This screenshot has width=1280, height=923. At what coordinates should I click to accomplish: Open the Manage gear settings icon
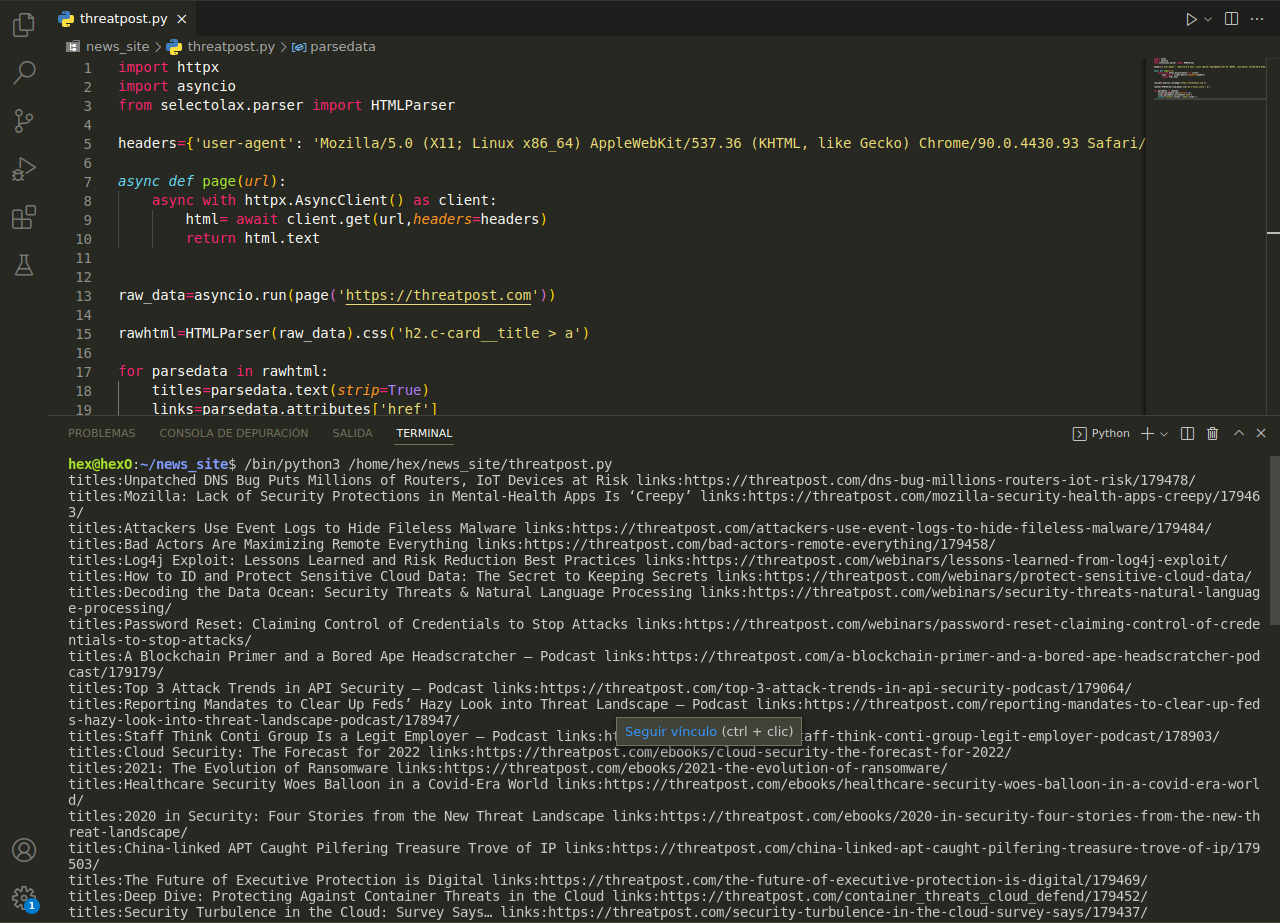coord(24,898)
